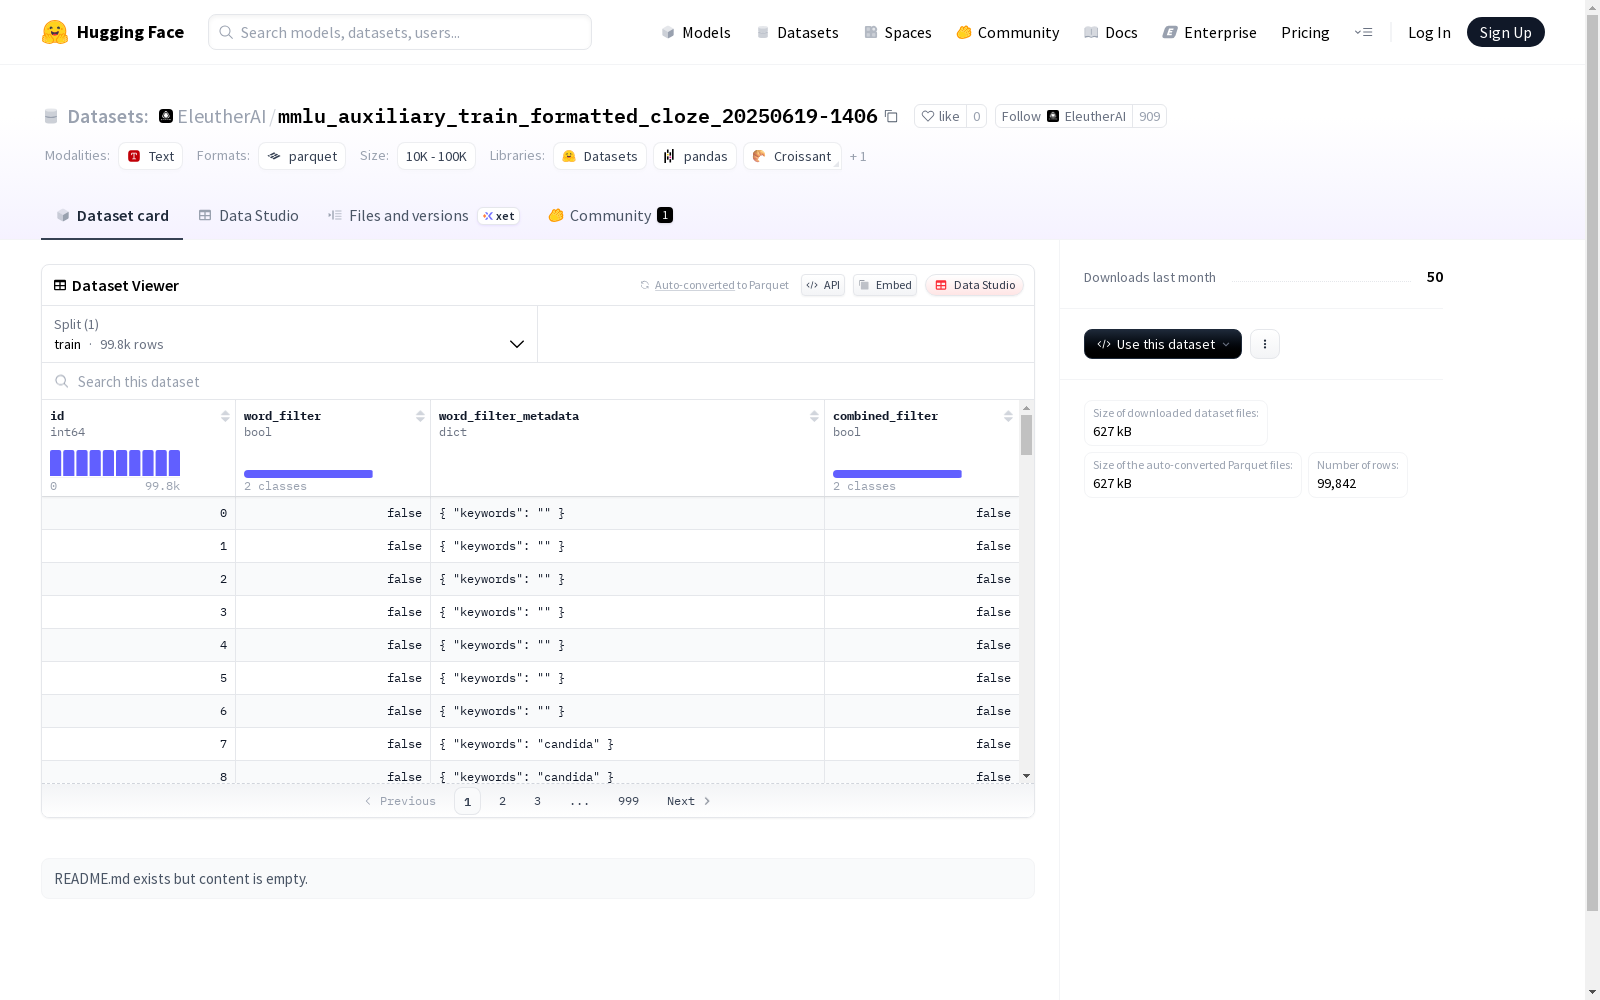This screenshot has width=1600, height=1000.
Task: Copy dataset name with the copy icon
Action: point(891,116)
